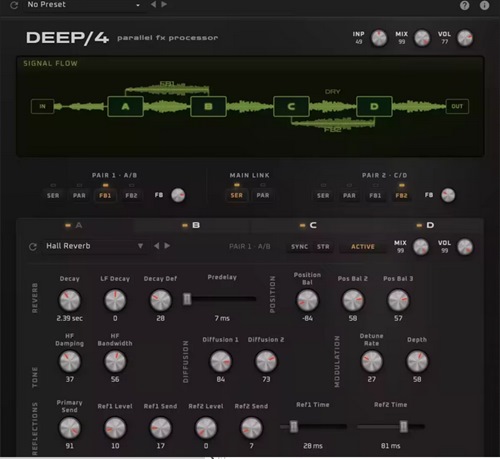Set Pair 2 C/D to PAR
The width and height of the screenshot is (500, 459).
(349, 195)
